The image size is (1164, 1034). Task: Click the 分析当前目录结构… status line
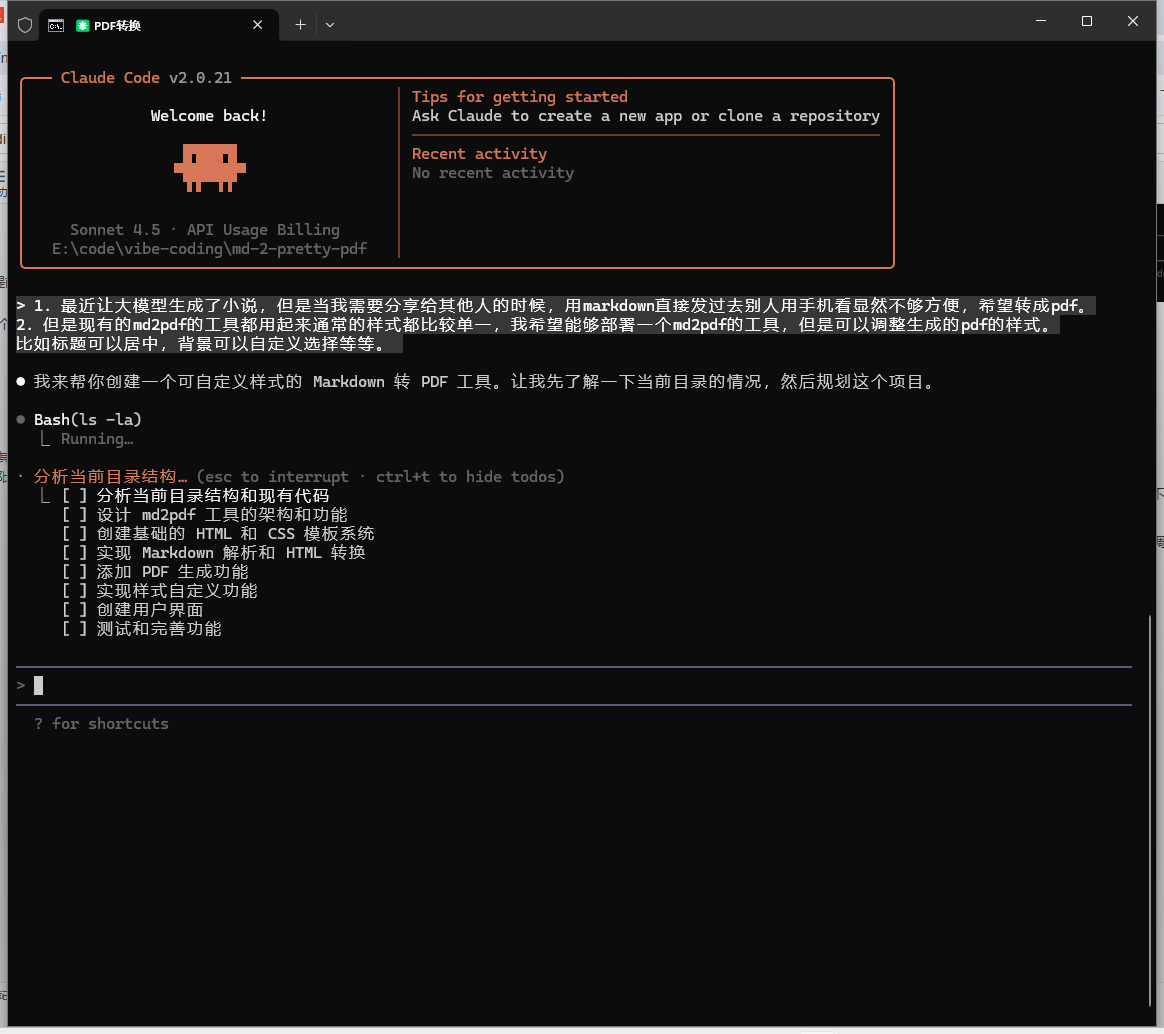tap(110, 477)
